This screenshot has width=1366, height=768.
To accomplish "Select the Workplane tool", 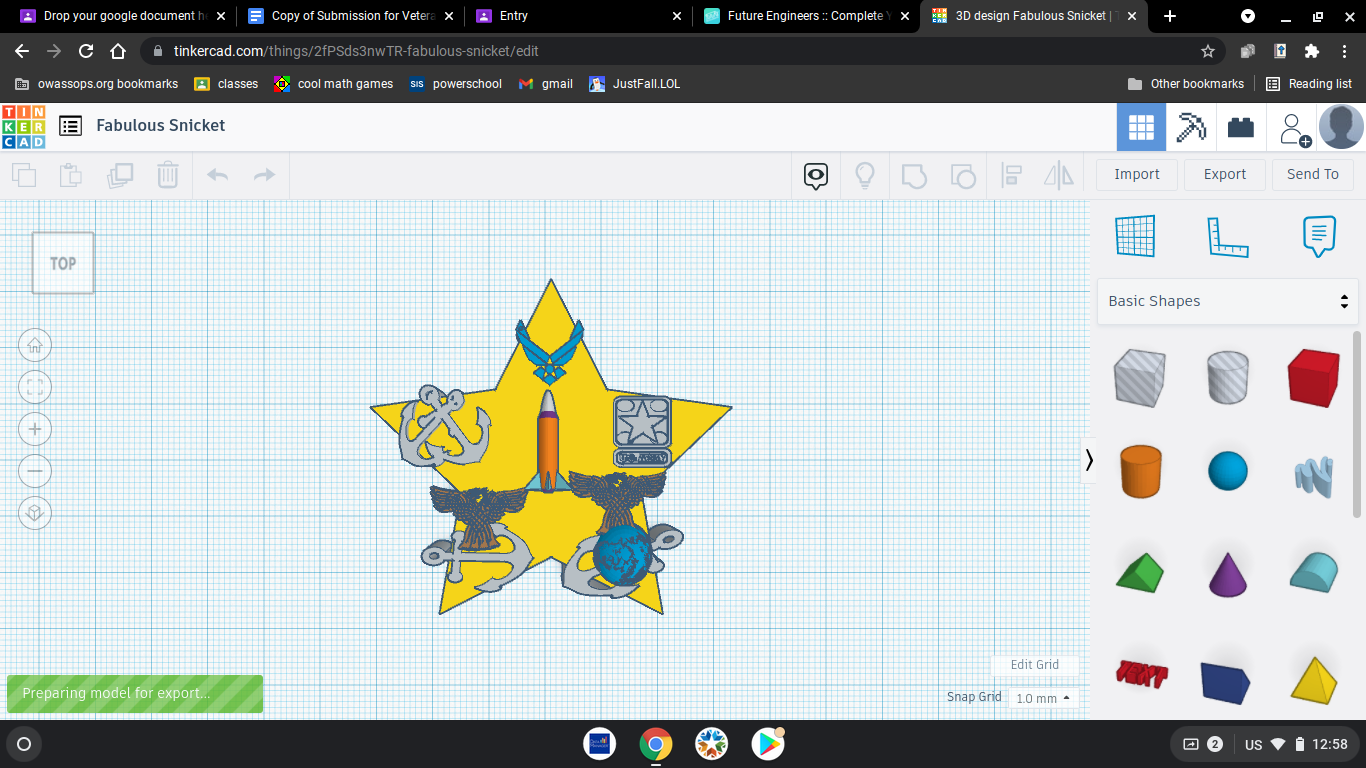I will [x=1135, y=236].
